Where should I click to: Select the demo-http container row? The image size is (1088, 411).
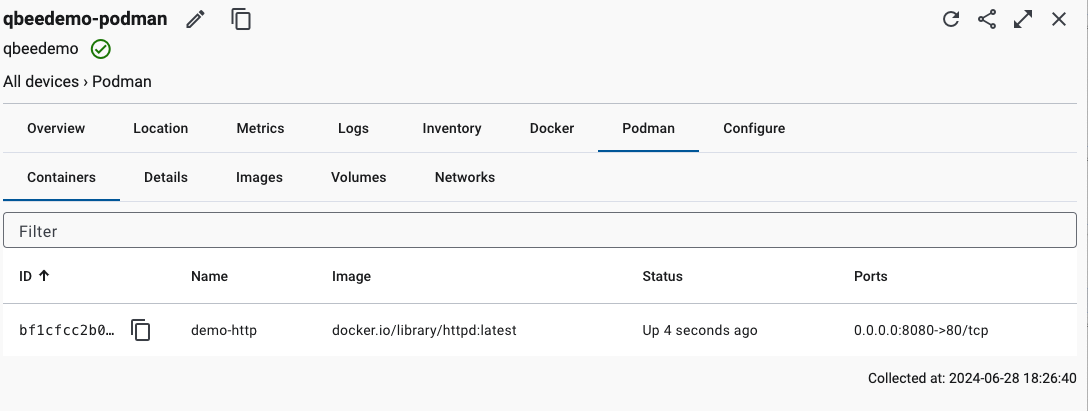coord(224,330)
